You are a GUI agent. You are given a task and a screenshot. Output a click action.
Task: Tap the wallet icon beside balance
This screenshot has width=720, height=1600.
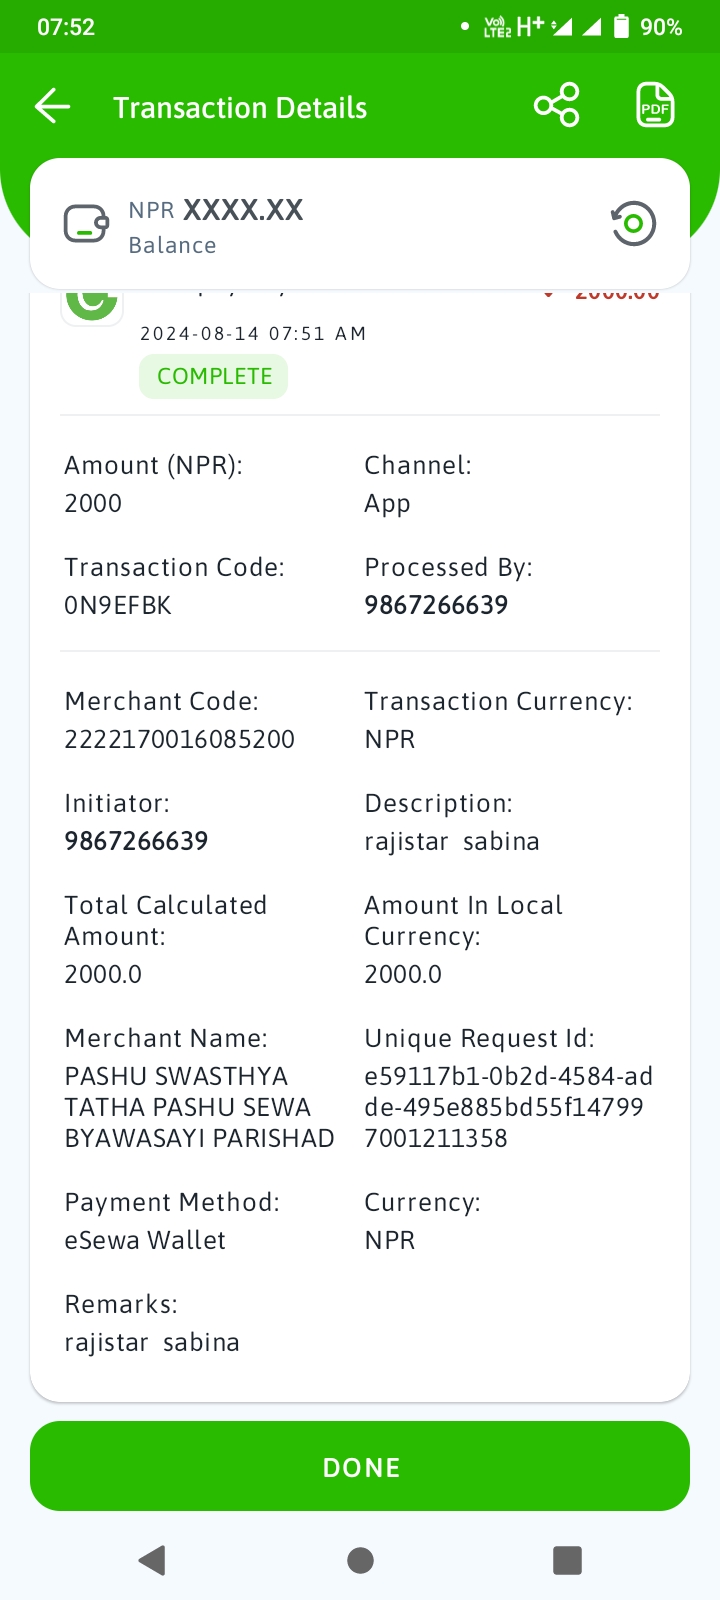[87, 224]
